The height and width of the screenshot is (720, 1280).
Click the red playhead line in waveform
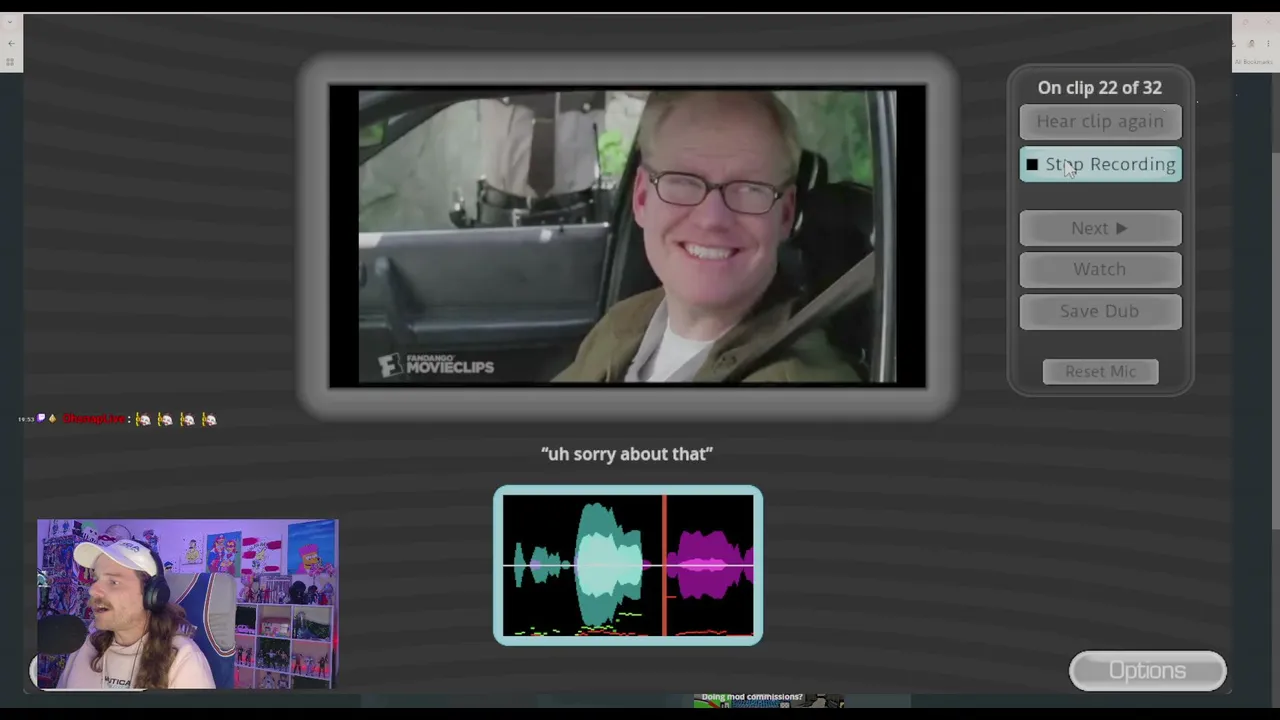click(x=664, y=566)
